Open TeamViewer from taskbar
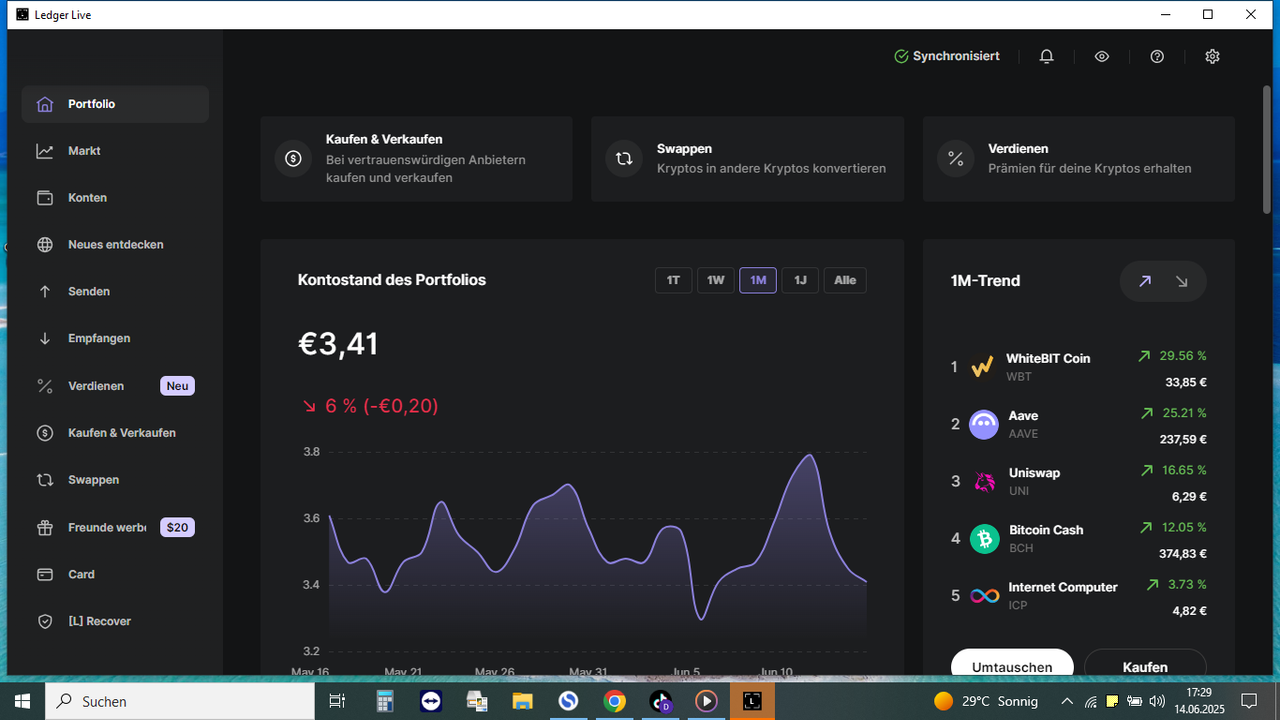 pyautogui.click(x=431, y=701)
